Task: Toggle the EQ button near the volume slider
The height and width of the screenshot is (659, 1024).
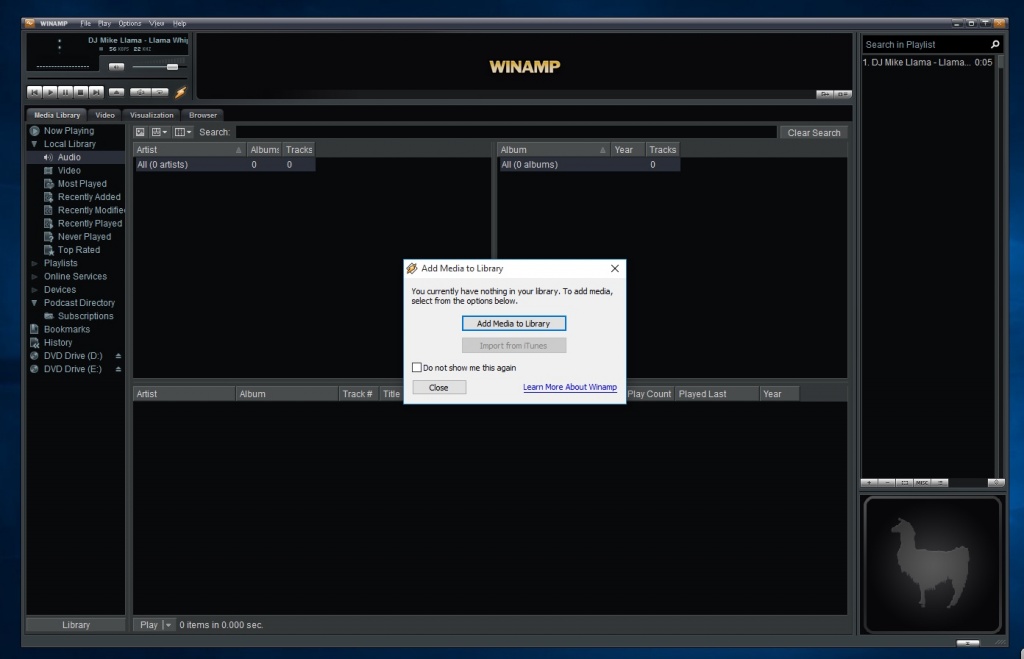Action: pyautogui.click(x=115, y=67)
